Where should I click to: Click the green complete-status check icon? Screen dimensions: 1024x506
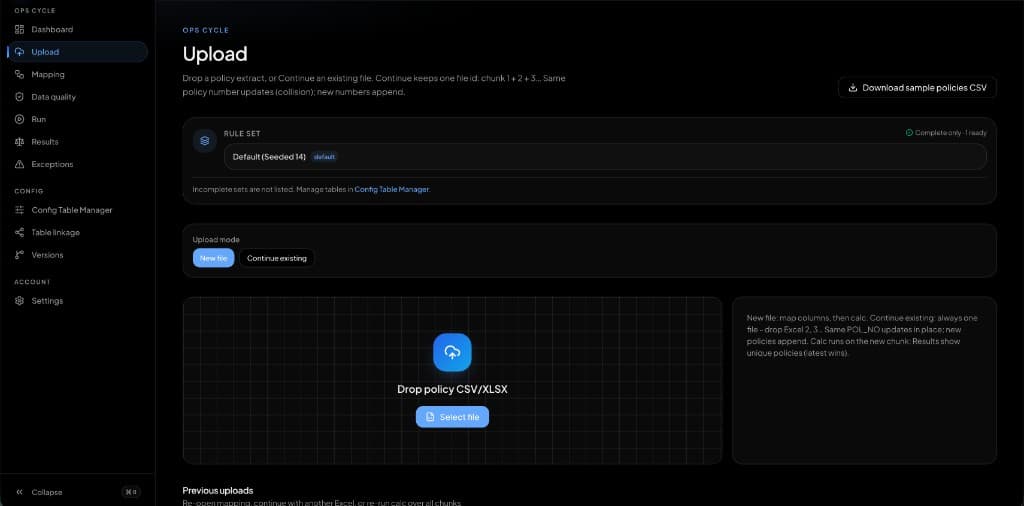coord(909,133)
